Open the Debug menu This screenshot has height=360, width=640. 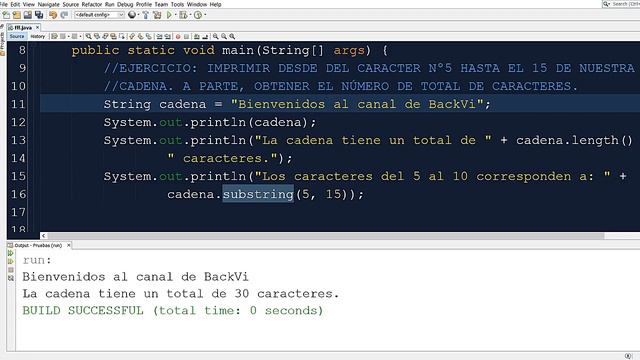click(125, 4)
